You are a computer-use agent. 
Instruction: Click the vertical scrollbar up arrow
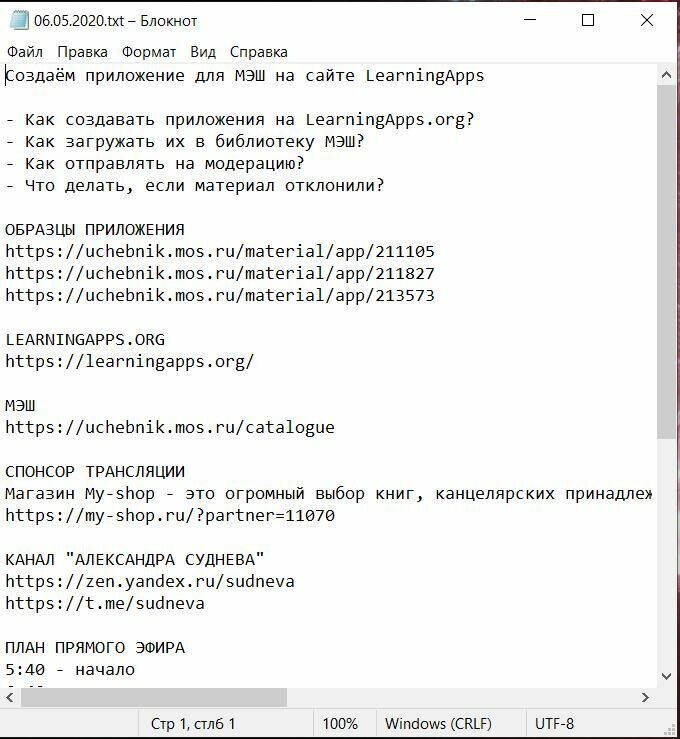coord(666,75)
